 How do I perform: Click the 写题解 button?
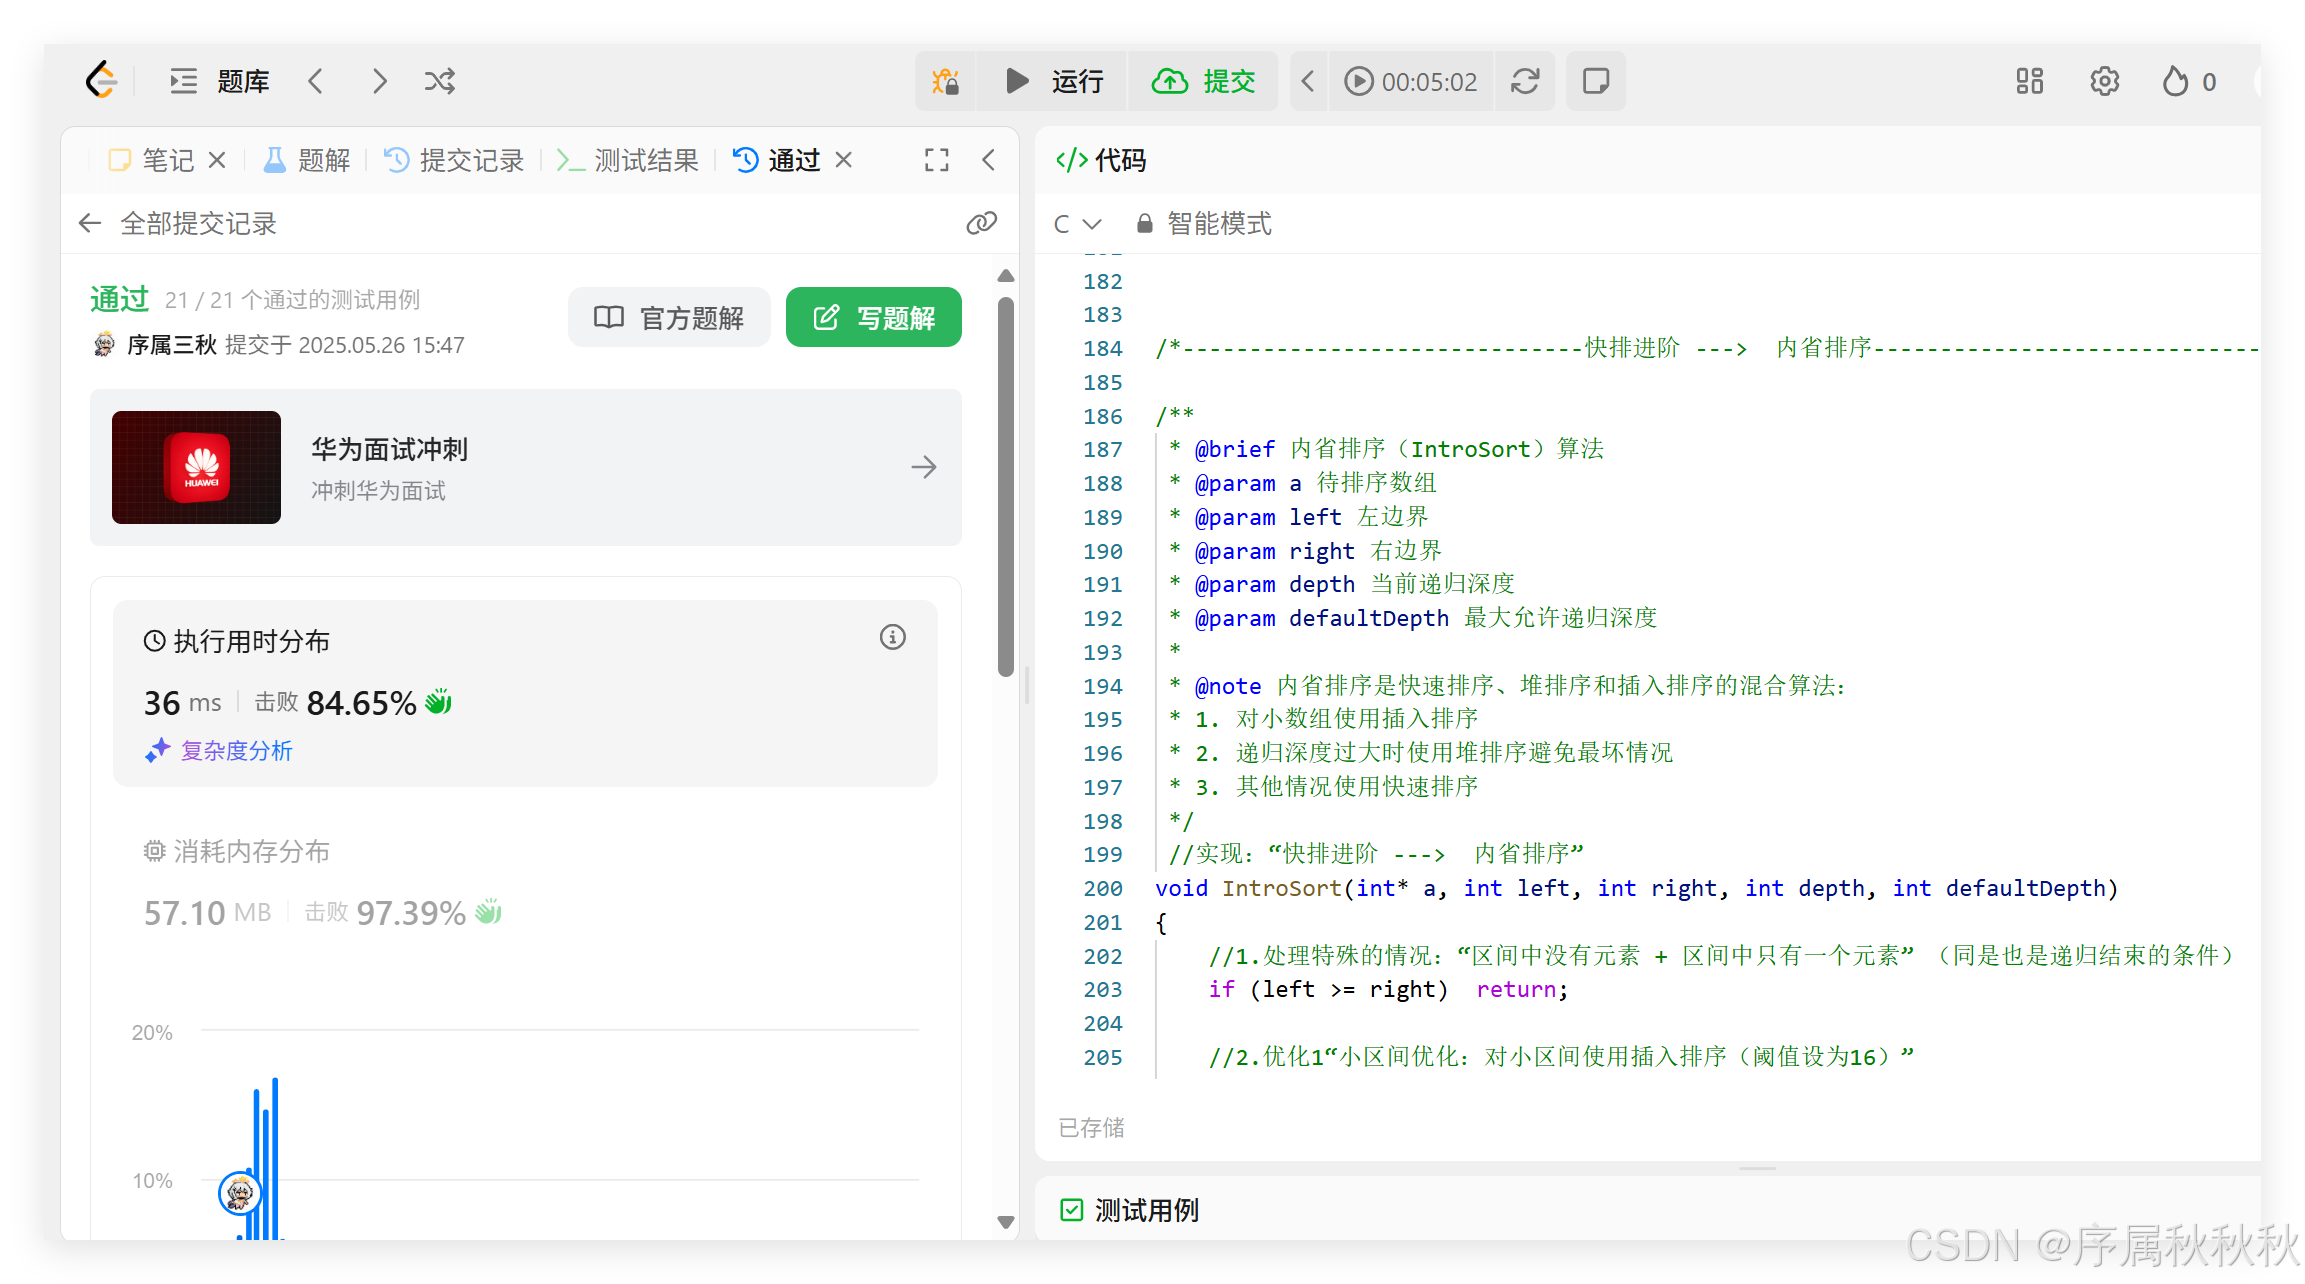tap(873, 317)
